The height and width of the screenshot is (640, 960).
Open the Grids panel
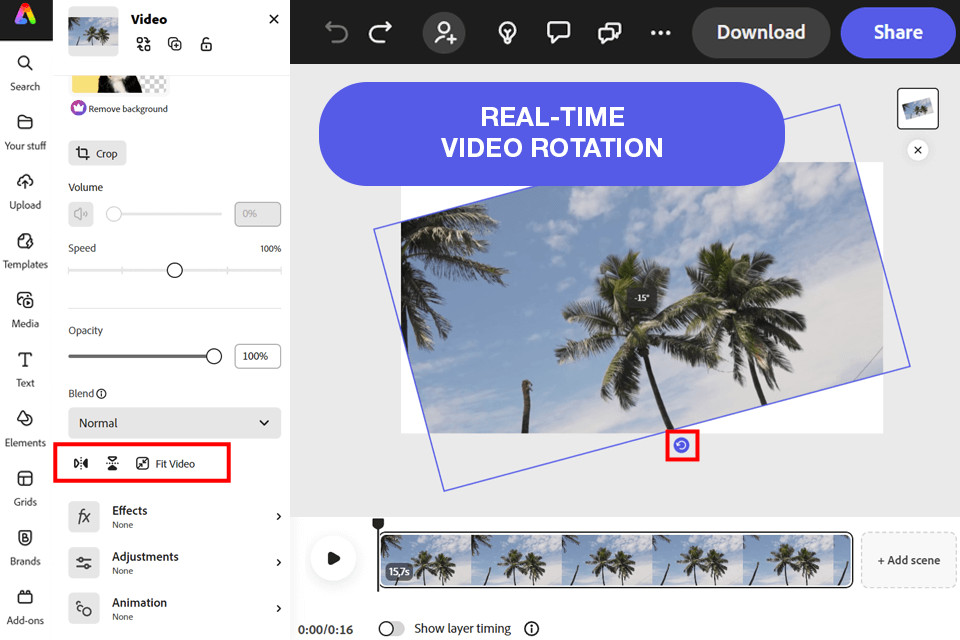pos(25,489)
